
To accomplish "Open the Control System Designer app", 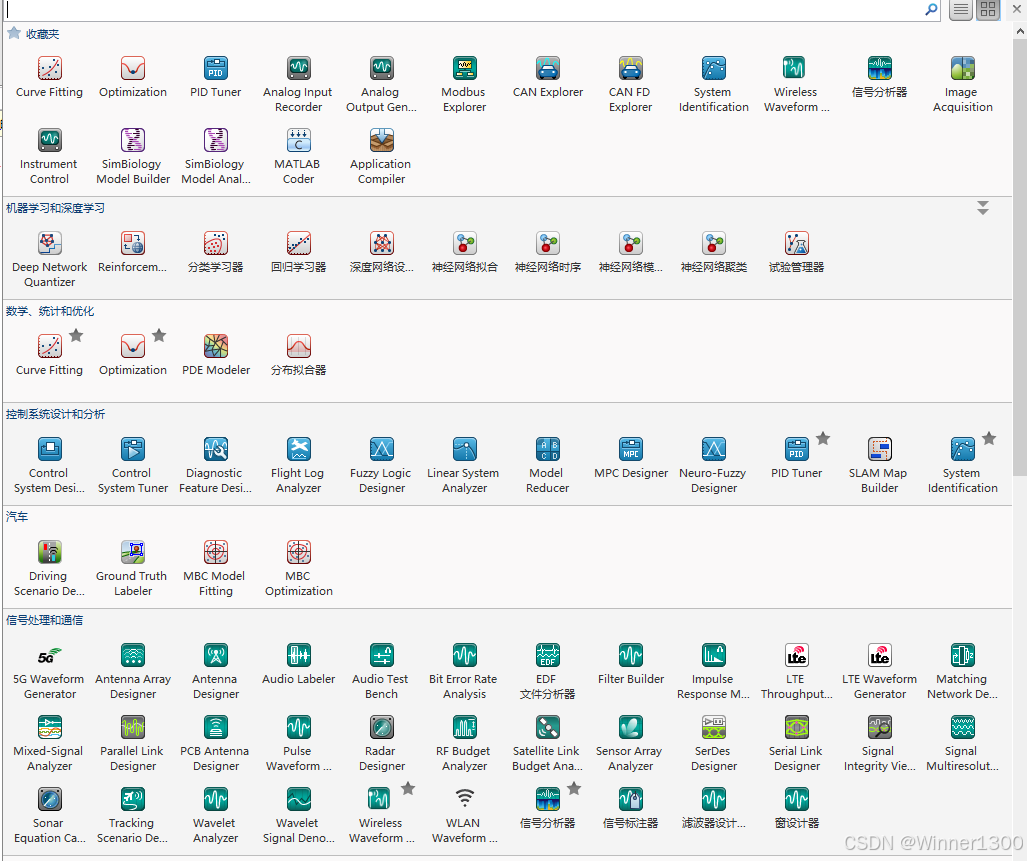I will pos(49,465).
